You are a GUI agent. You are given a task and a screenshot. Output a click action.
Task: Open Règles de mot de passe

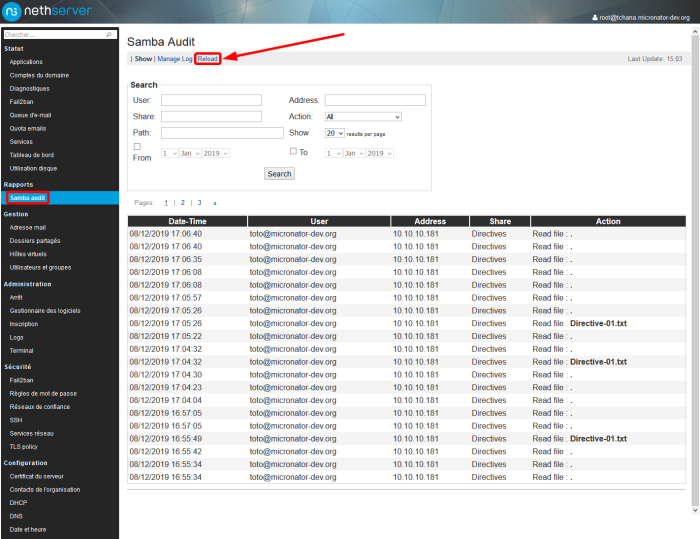tap(43, 393)
